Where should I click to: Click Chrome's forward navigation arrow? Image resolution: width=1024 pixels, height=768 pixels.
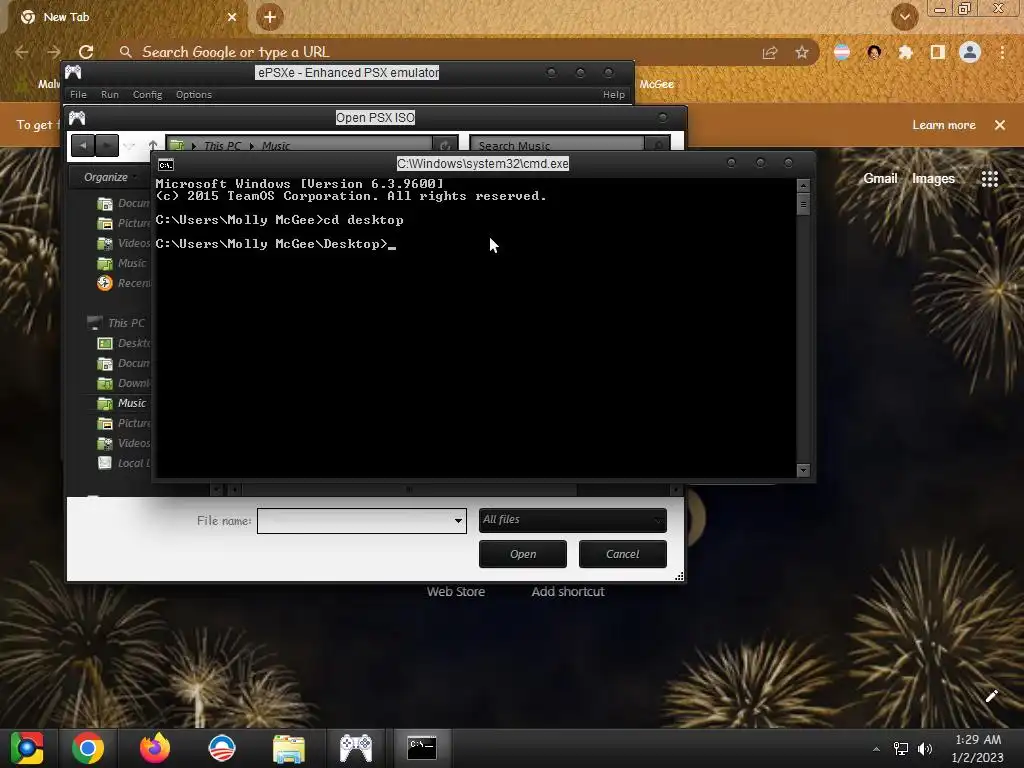[x=54, y=52]
